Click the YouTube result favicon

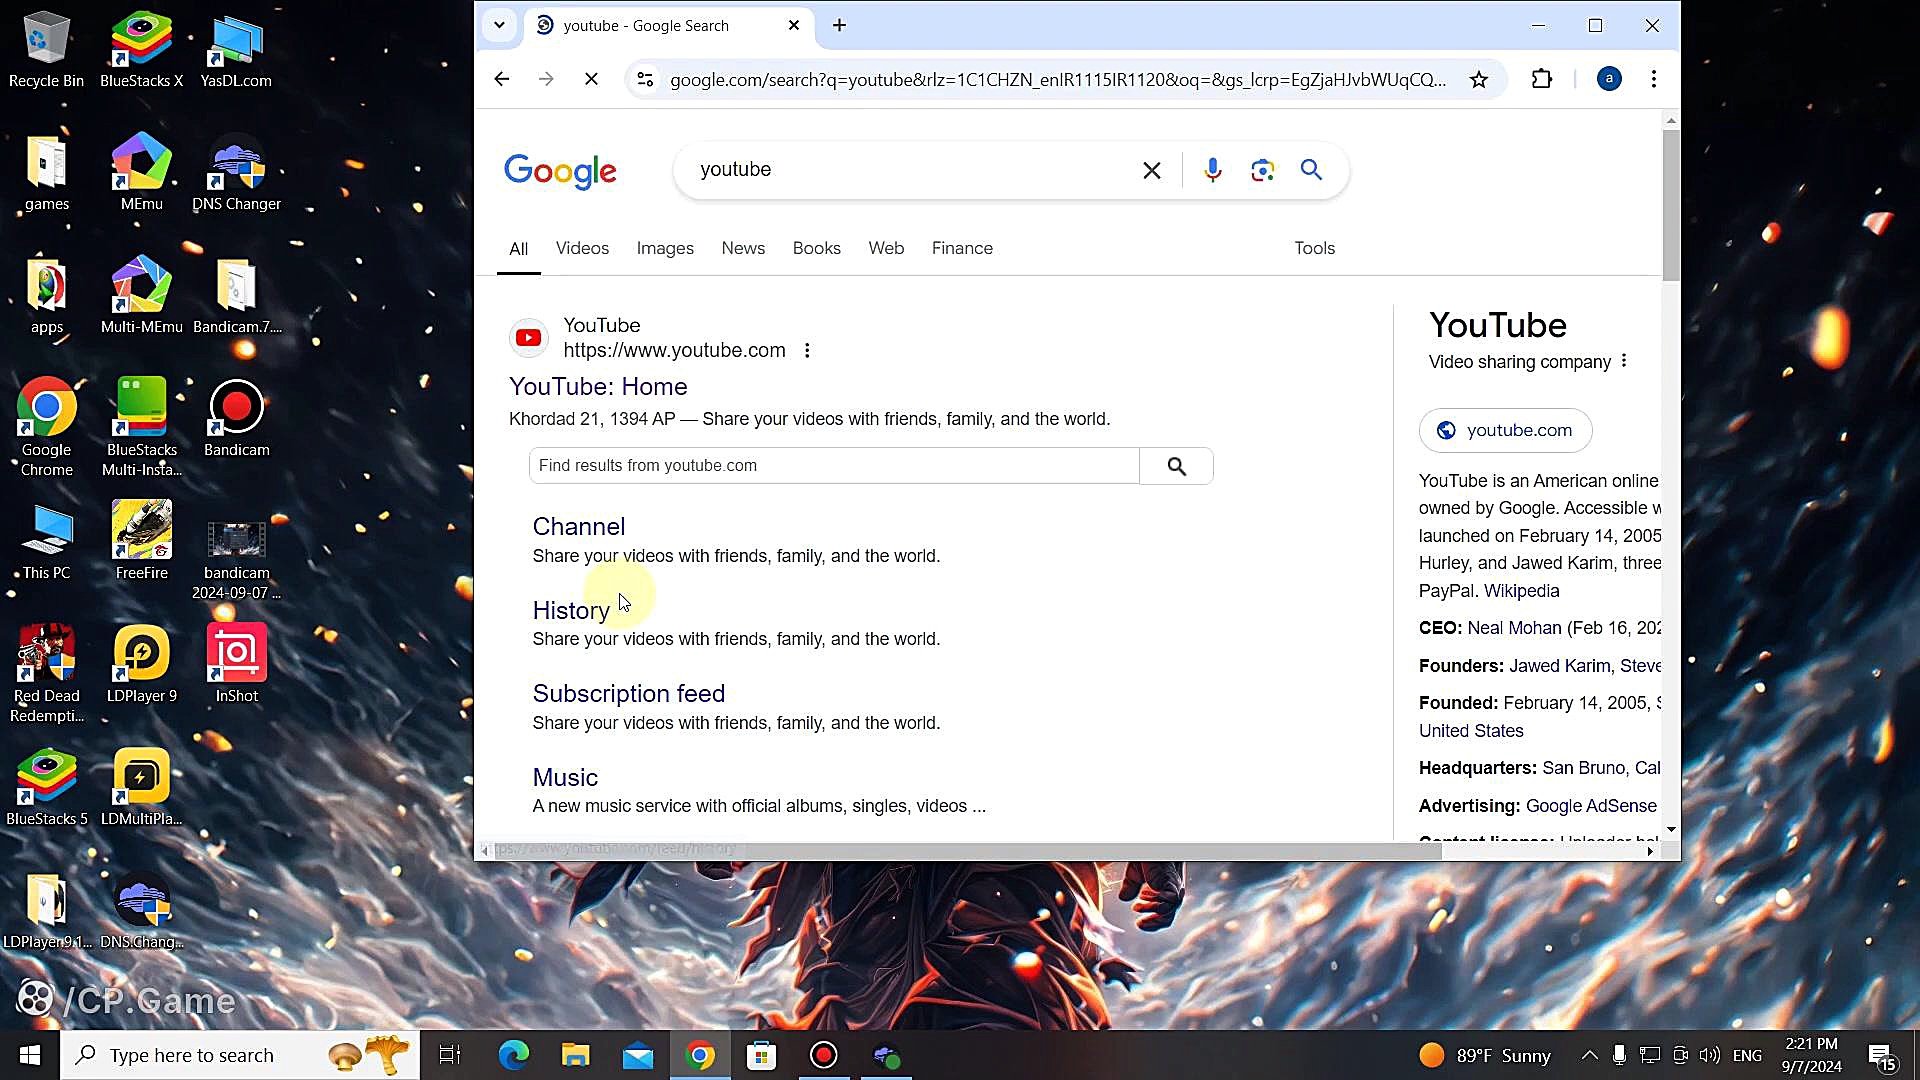tap(528, 338)
